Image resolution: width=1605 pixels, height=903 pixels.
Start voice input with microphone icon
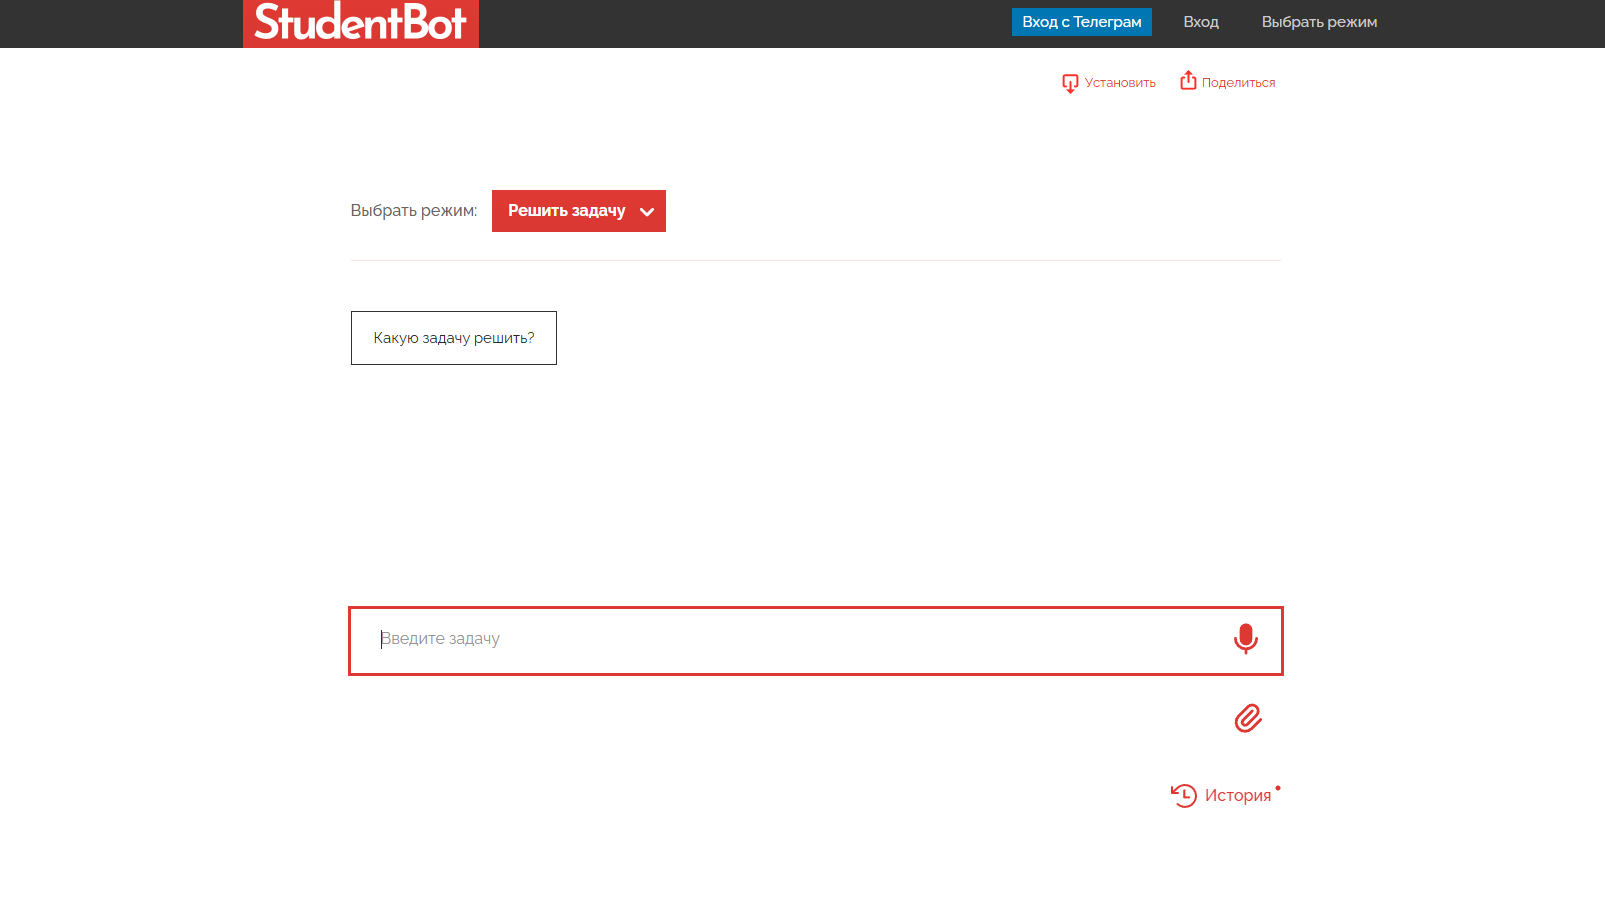[1245, 639]
